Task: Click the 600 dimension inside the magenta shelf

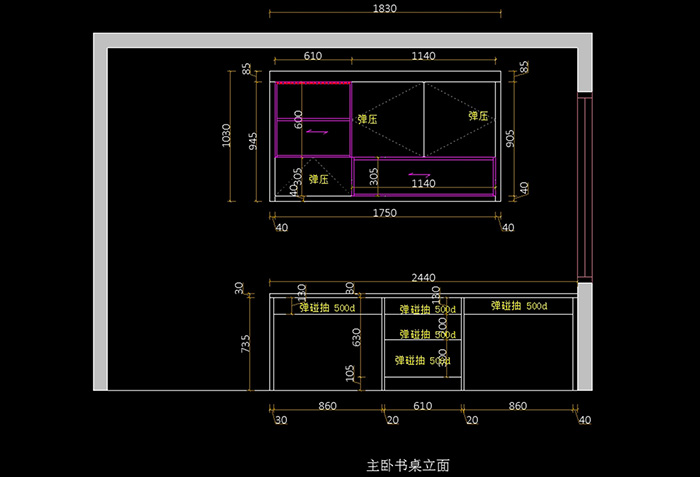Action: 298,118
